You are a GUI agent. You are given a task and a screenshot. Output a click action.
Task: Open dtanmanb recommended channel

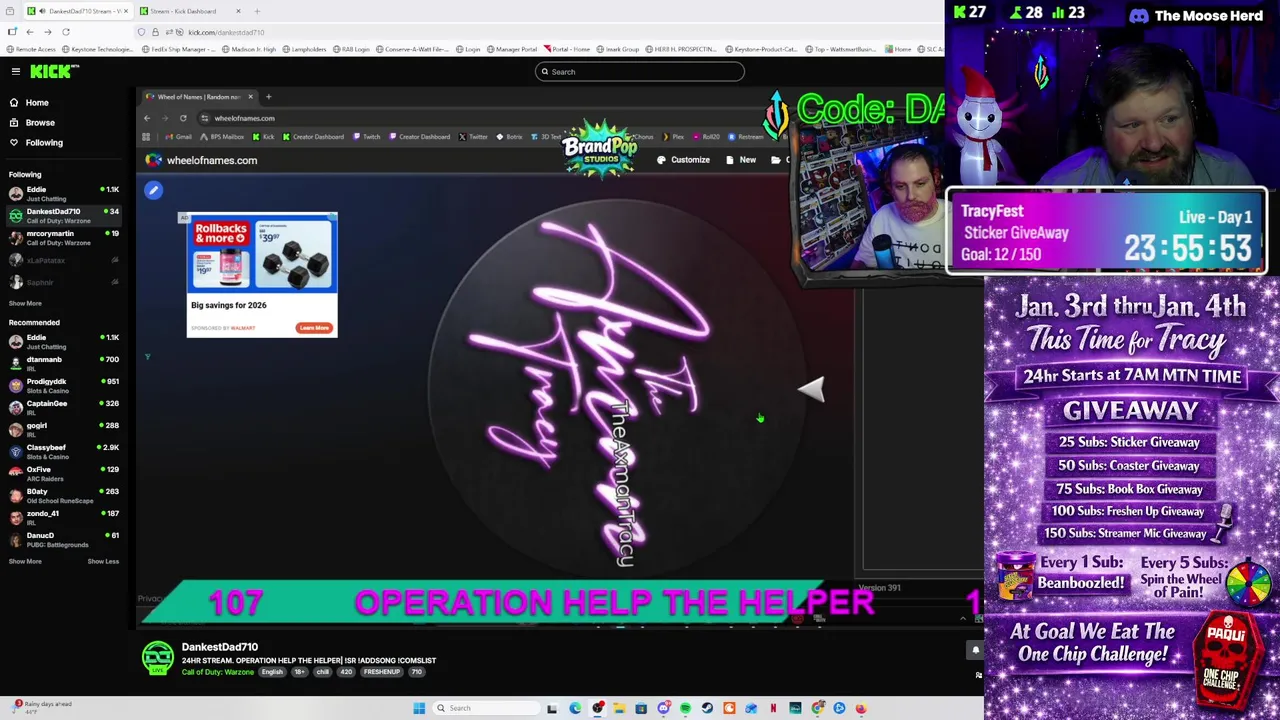click(63, 363)
